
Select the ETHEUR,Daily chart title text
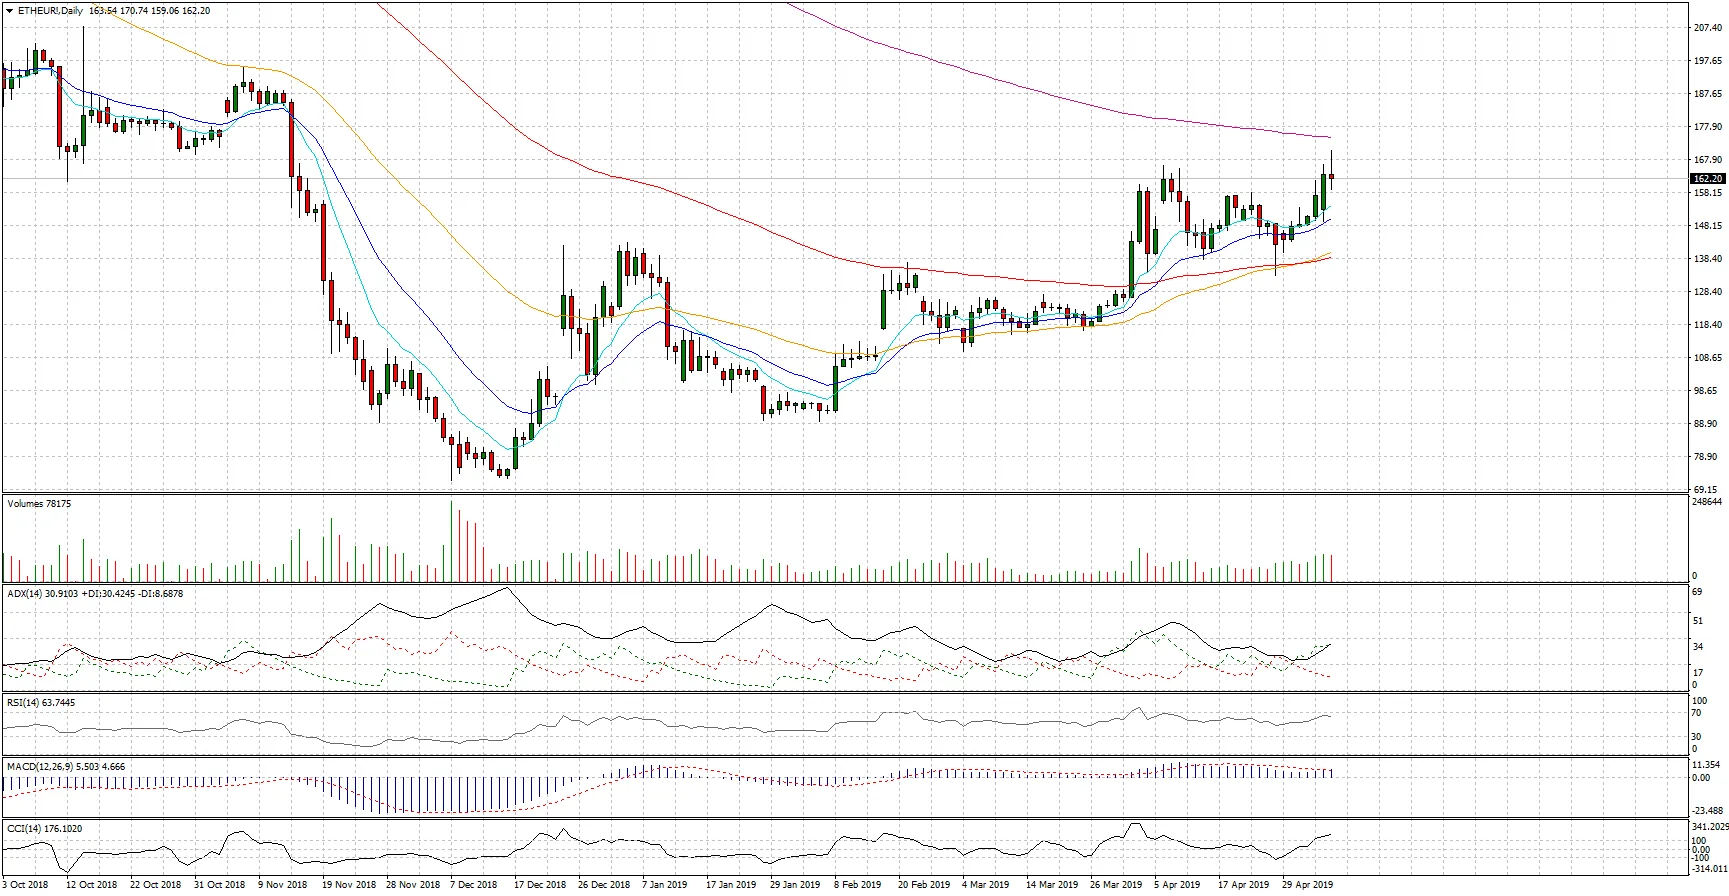[51, 10]
